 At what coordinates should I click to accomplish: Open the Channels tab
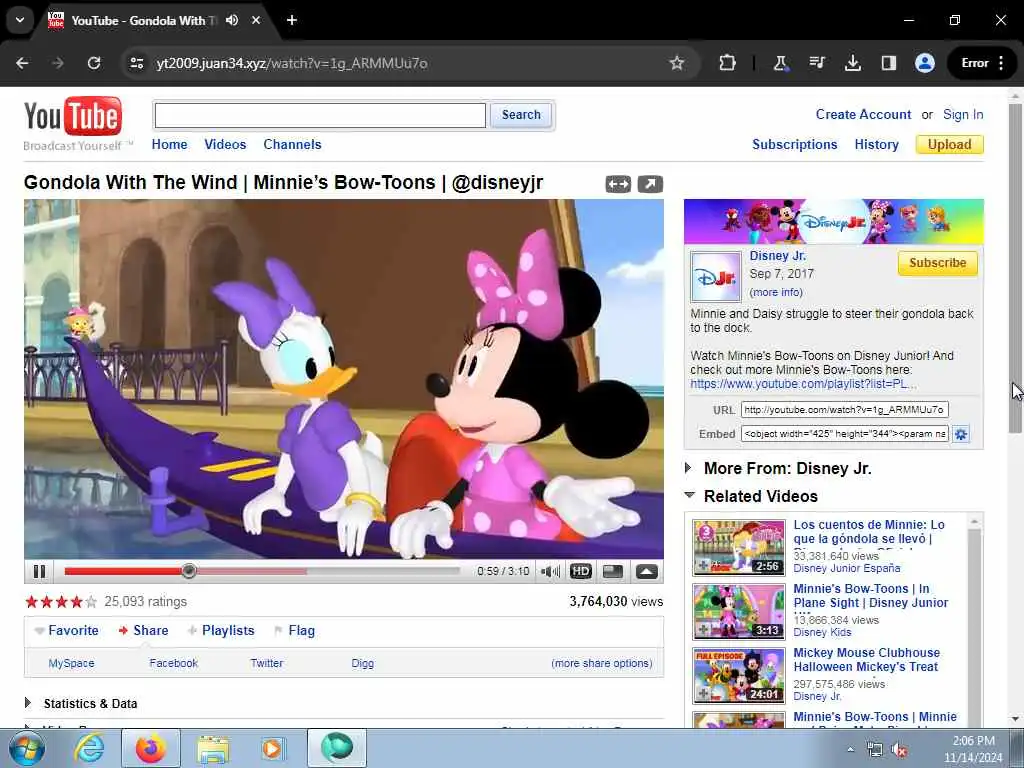pyautogui.click(x=292, y=144)
